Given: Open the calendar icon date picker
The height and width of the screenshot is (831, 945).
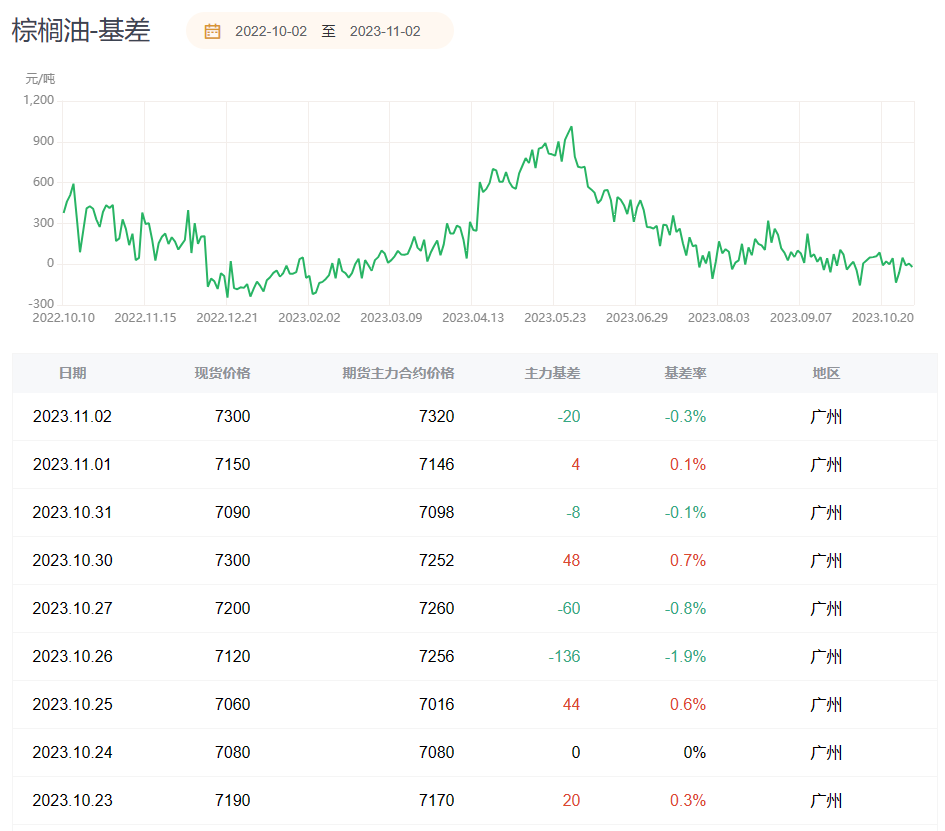Looking at the screenshot, I should [x=212, y=31].
